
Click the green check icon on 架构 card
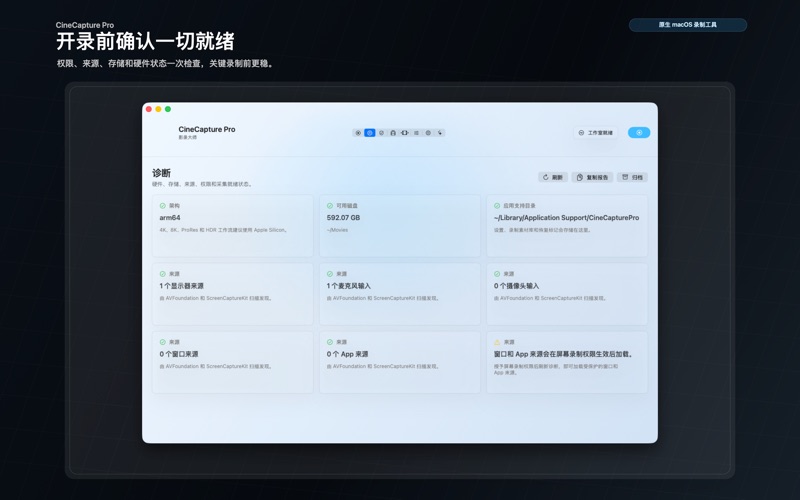click(162, 206)
